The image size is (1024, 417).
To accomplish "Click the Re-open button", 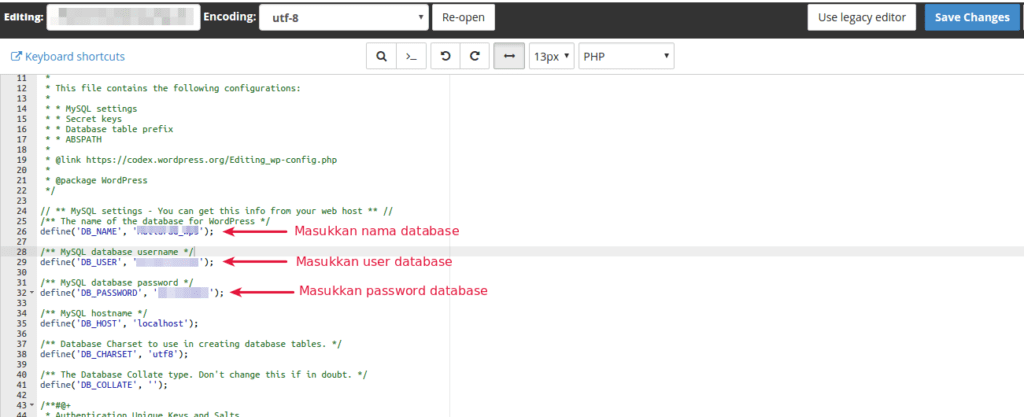I will pos(463,17).
